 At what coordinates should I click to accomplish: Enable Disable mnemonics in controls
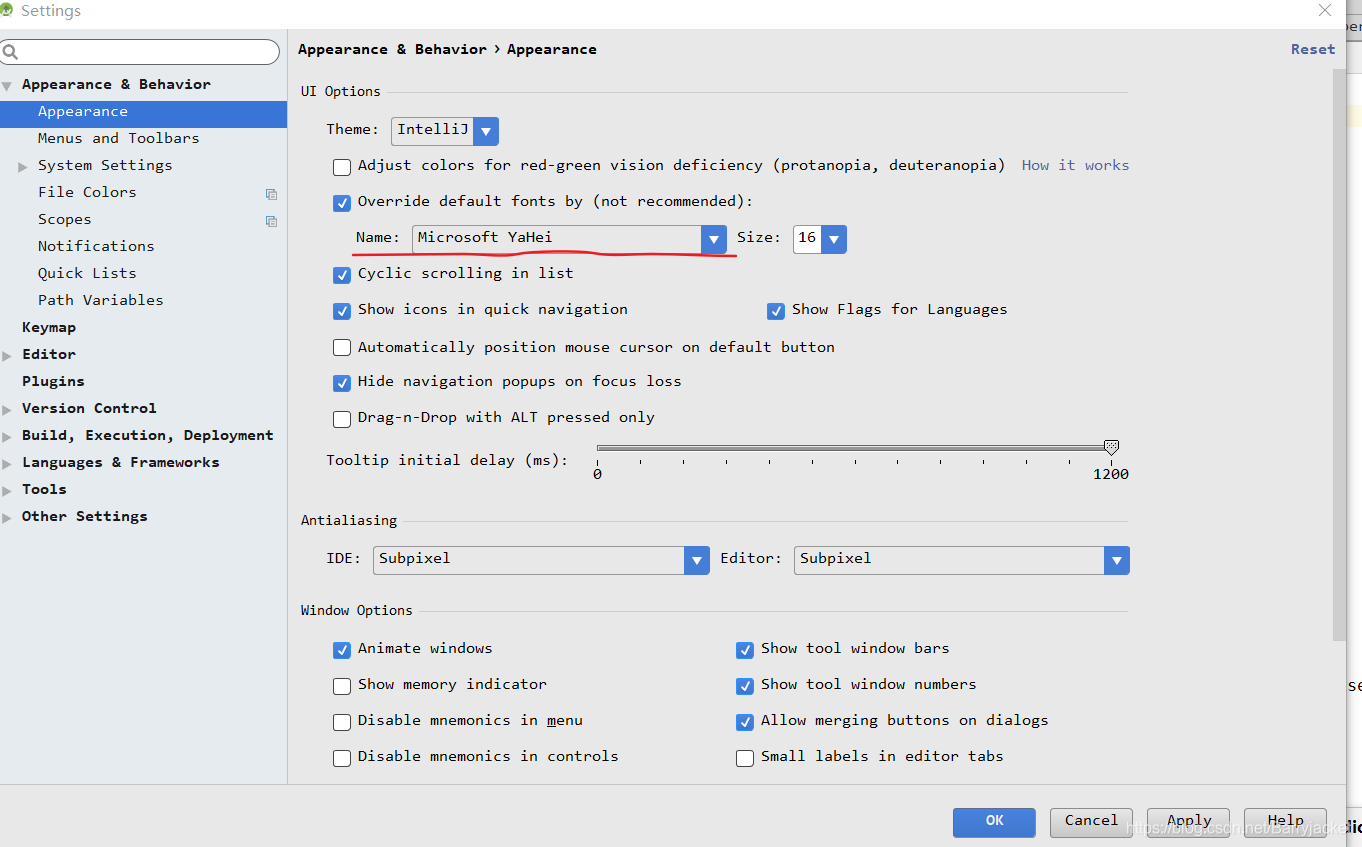pyautogui.click(x=342, y=758)
